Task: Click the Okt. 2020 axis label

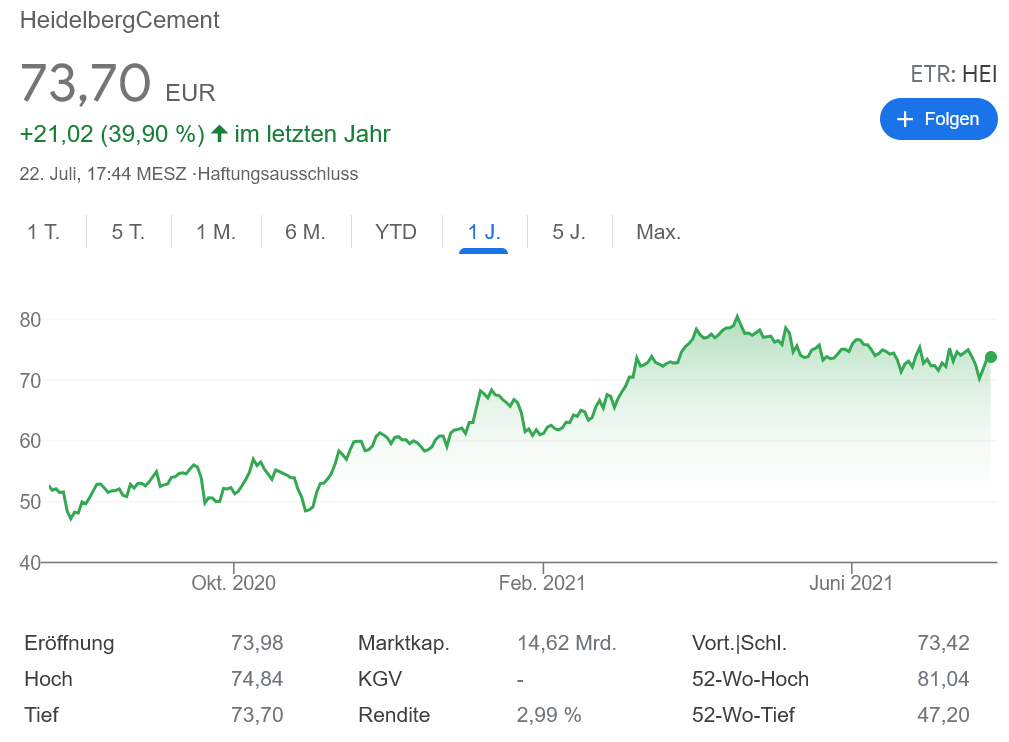Action: point(233,583)
